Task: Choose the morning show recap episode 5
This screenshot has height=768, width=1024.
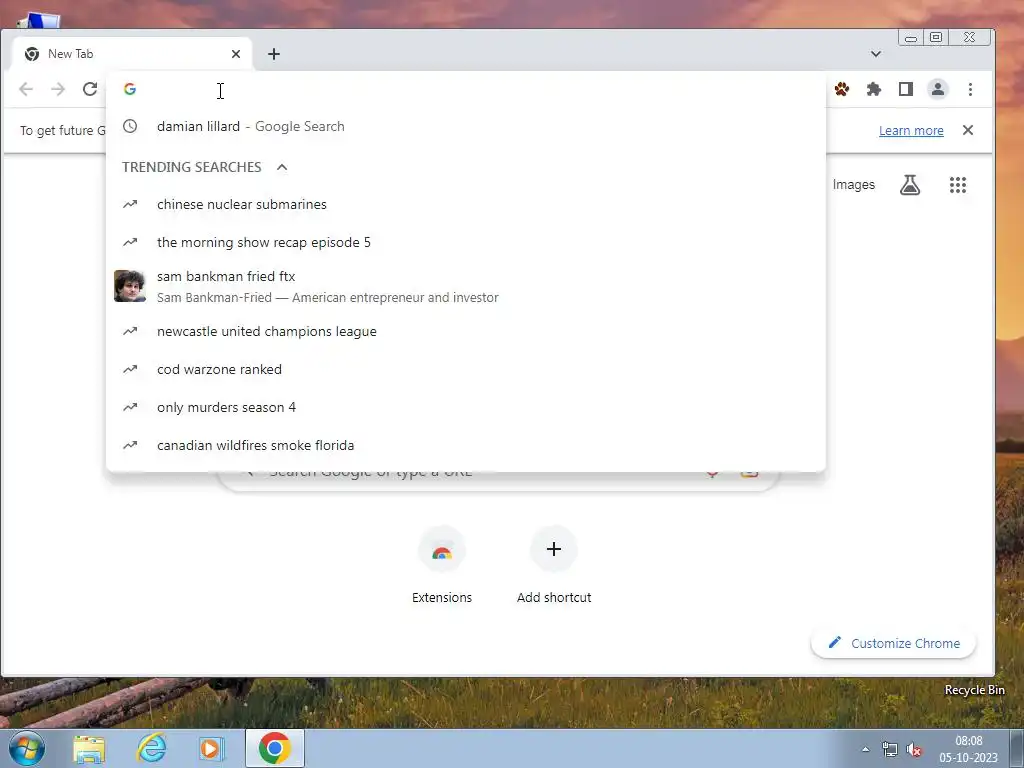Action: 466,242
